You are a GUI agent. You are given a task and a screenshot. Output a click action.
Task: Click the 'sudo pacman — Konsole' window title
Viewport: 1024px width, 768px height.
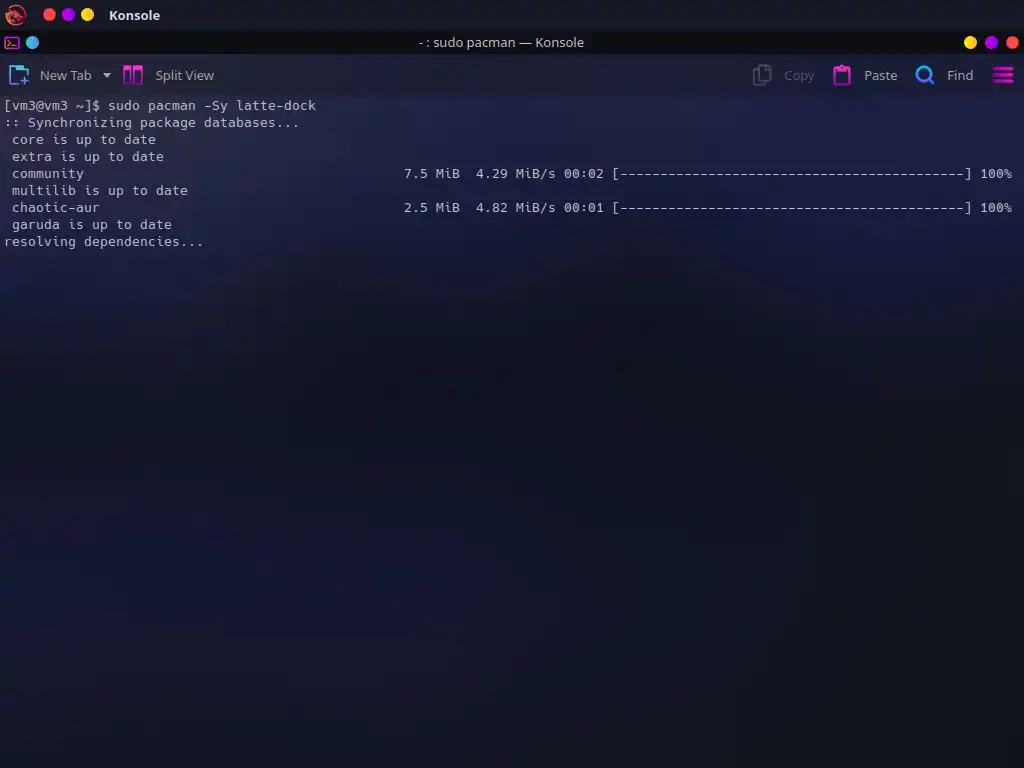click(x=502, y=42)
